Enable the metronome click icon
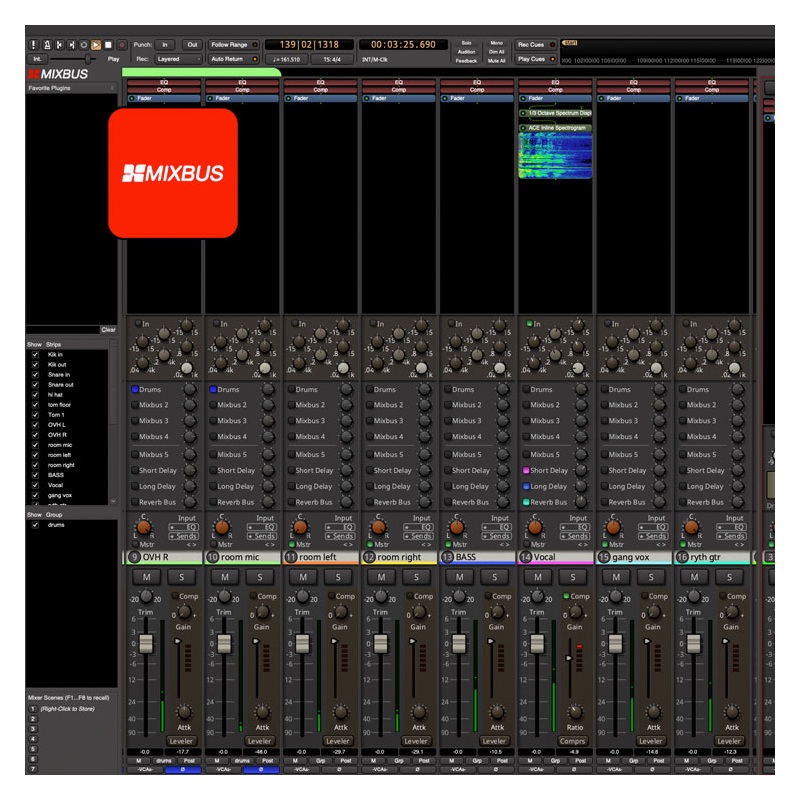Image resolution: width=800 pixels, height=800 pixels. (48, 43)
